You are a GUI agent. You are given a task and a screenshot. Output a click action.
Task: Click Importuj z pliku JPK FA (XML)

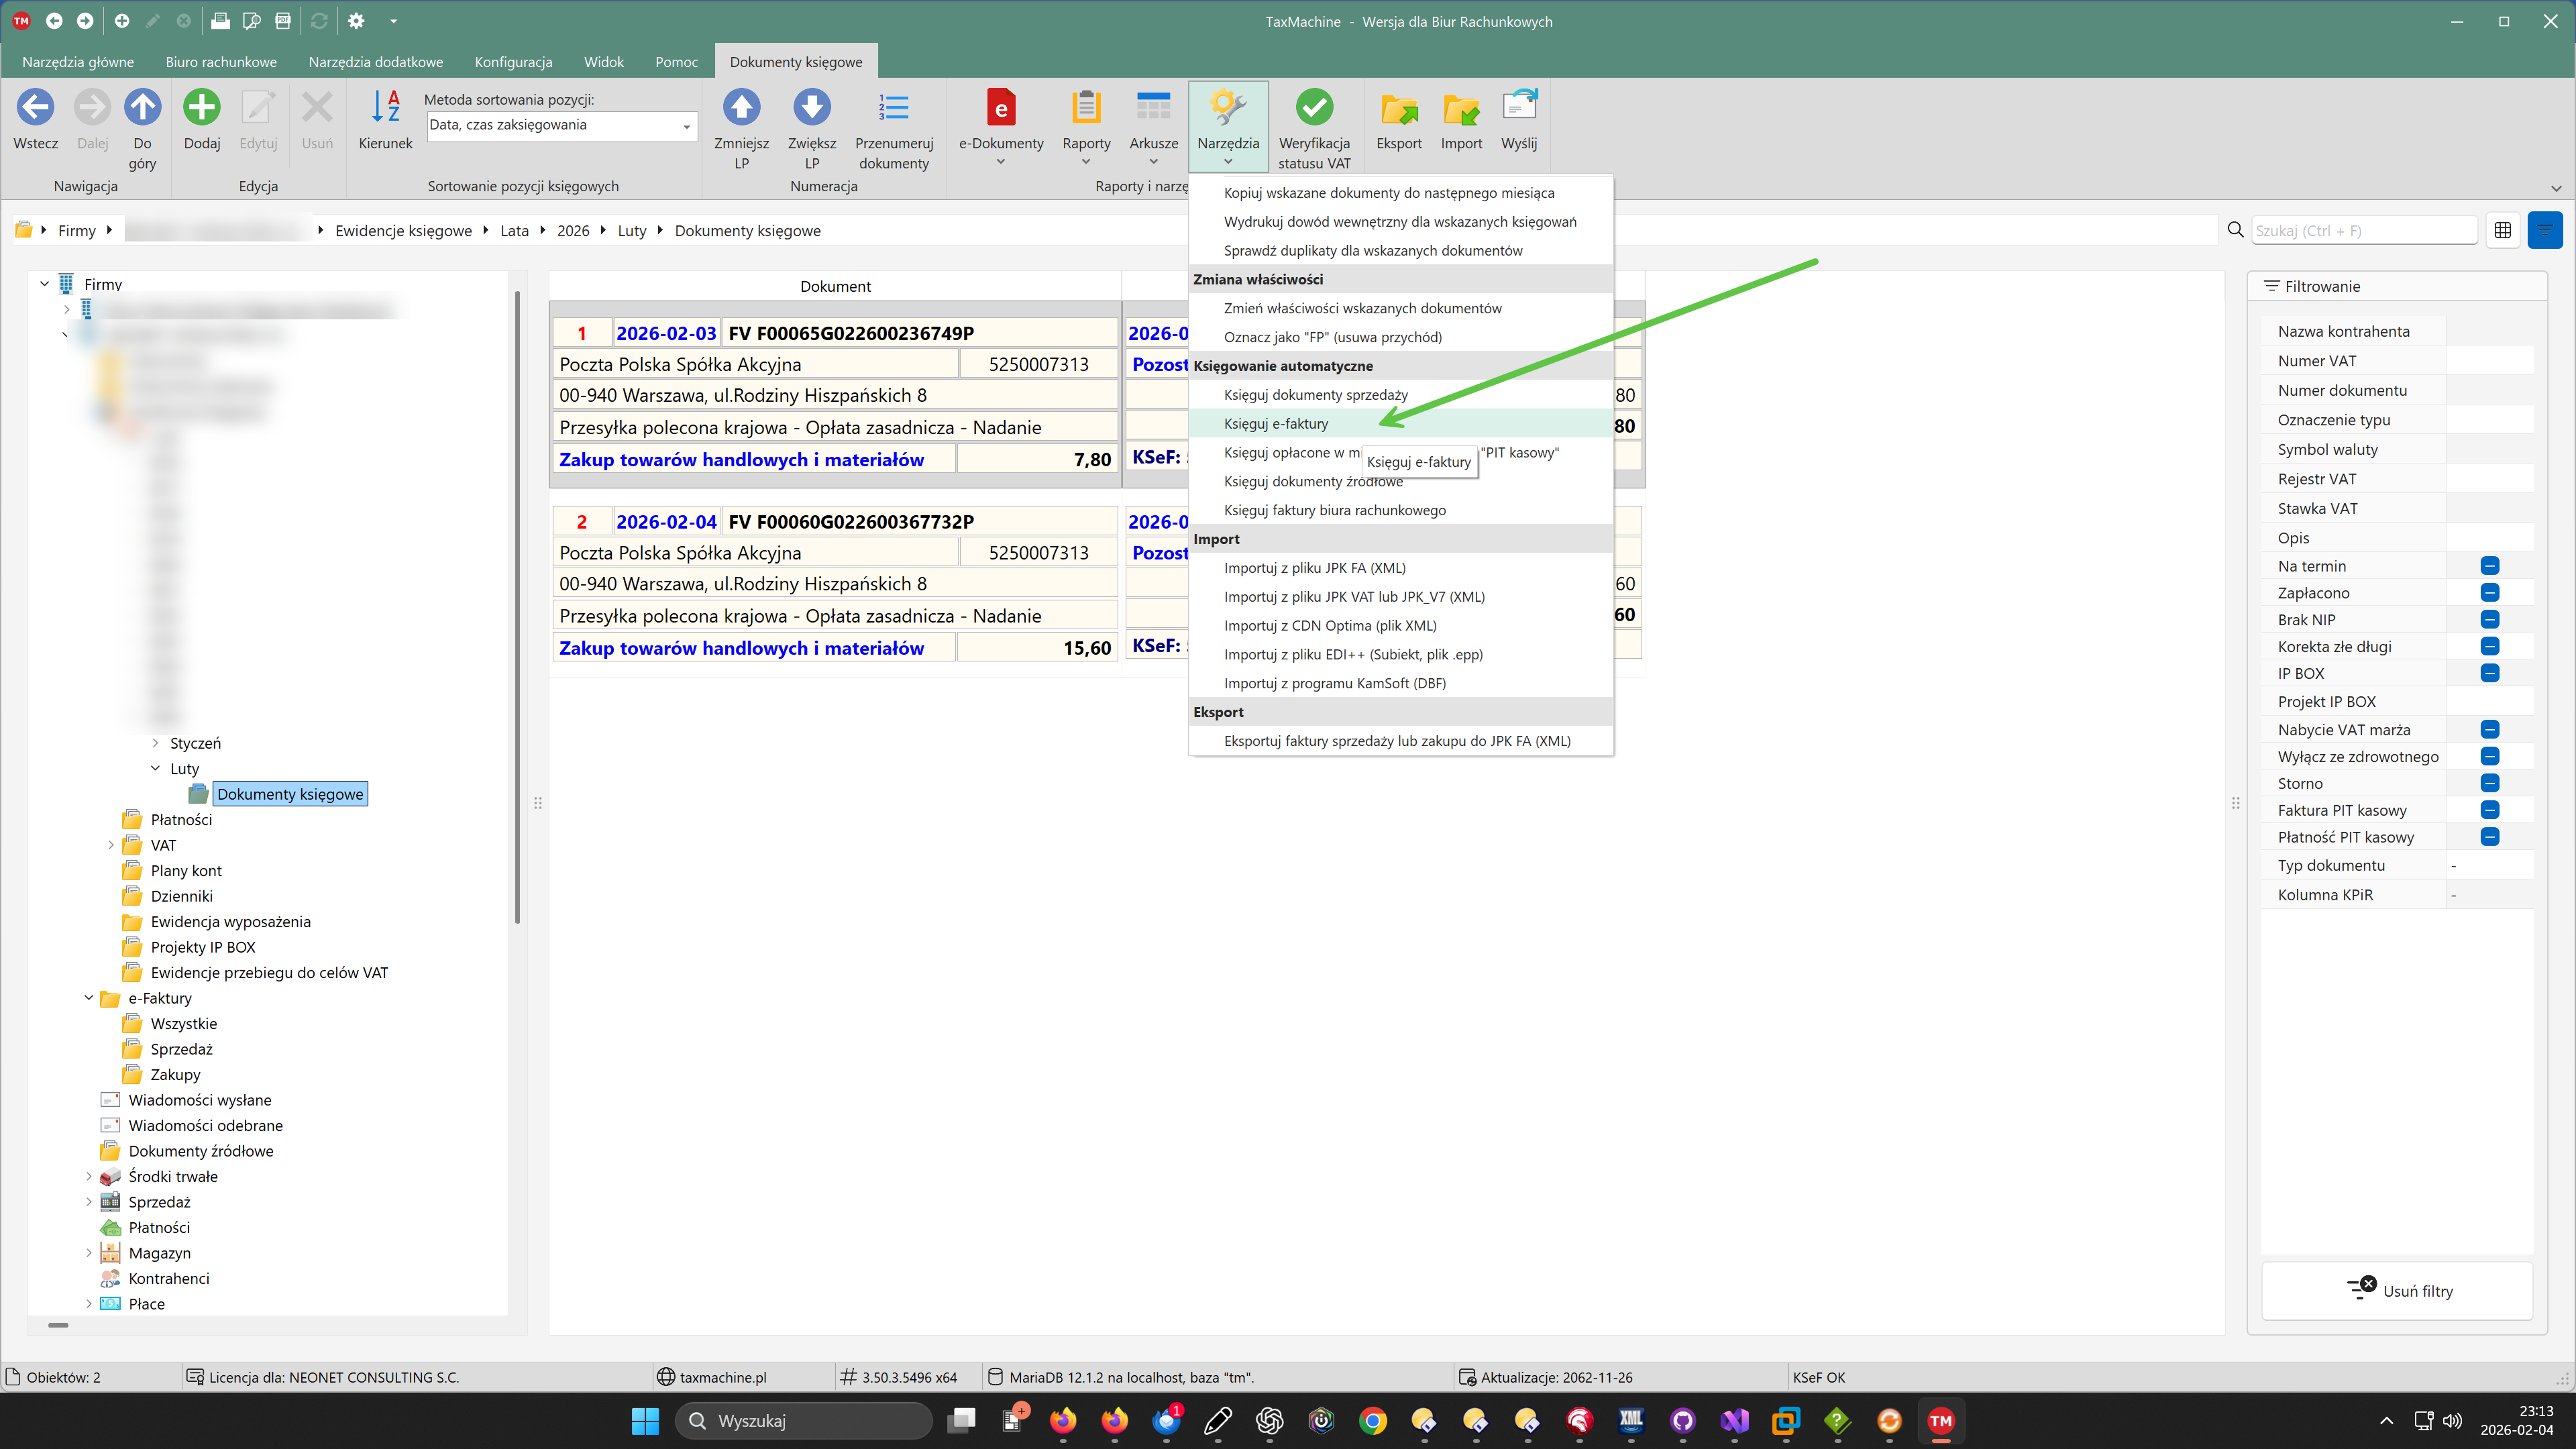(1314, 568)
